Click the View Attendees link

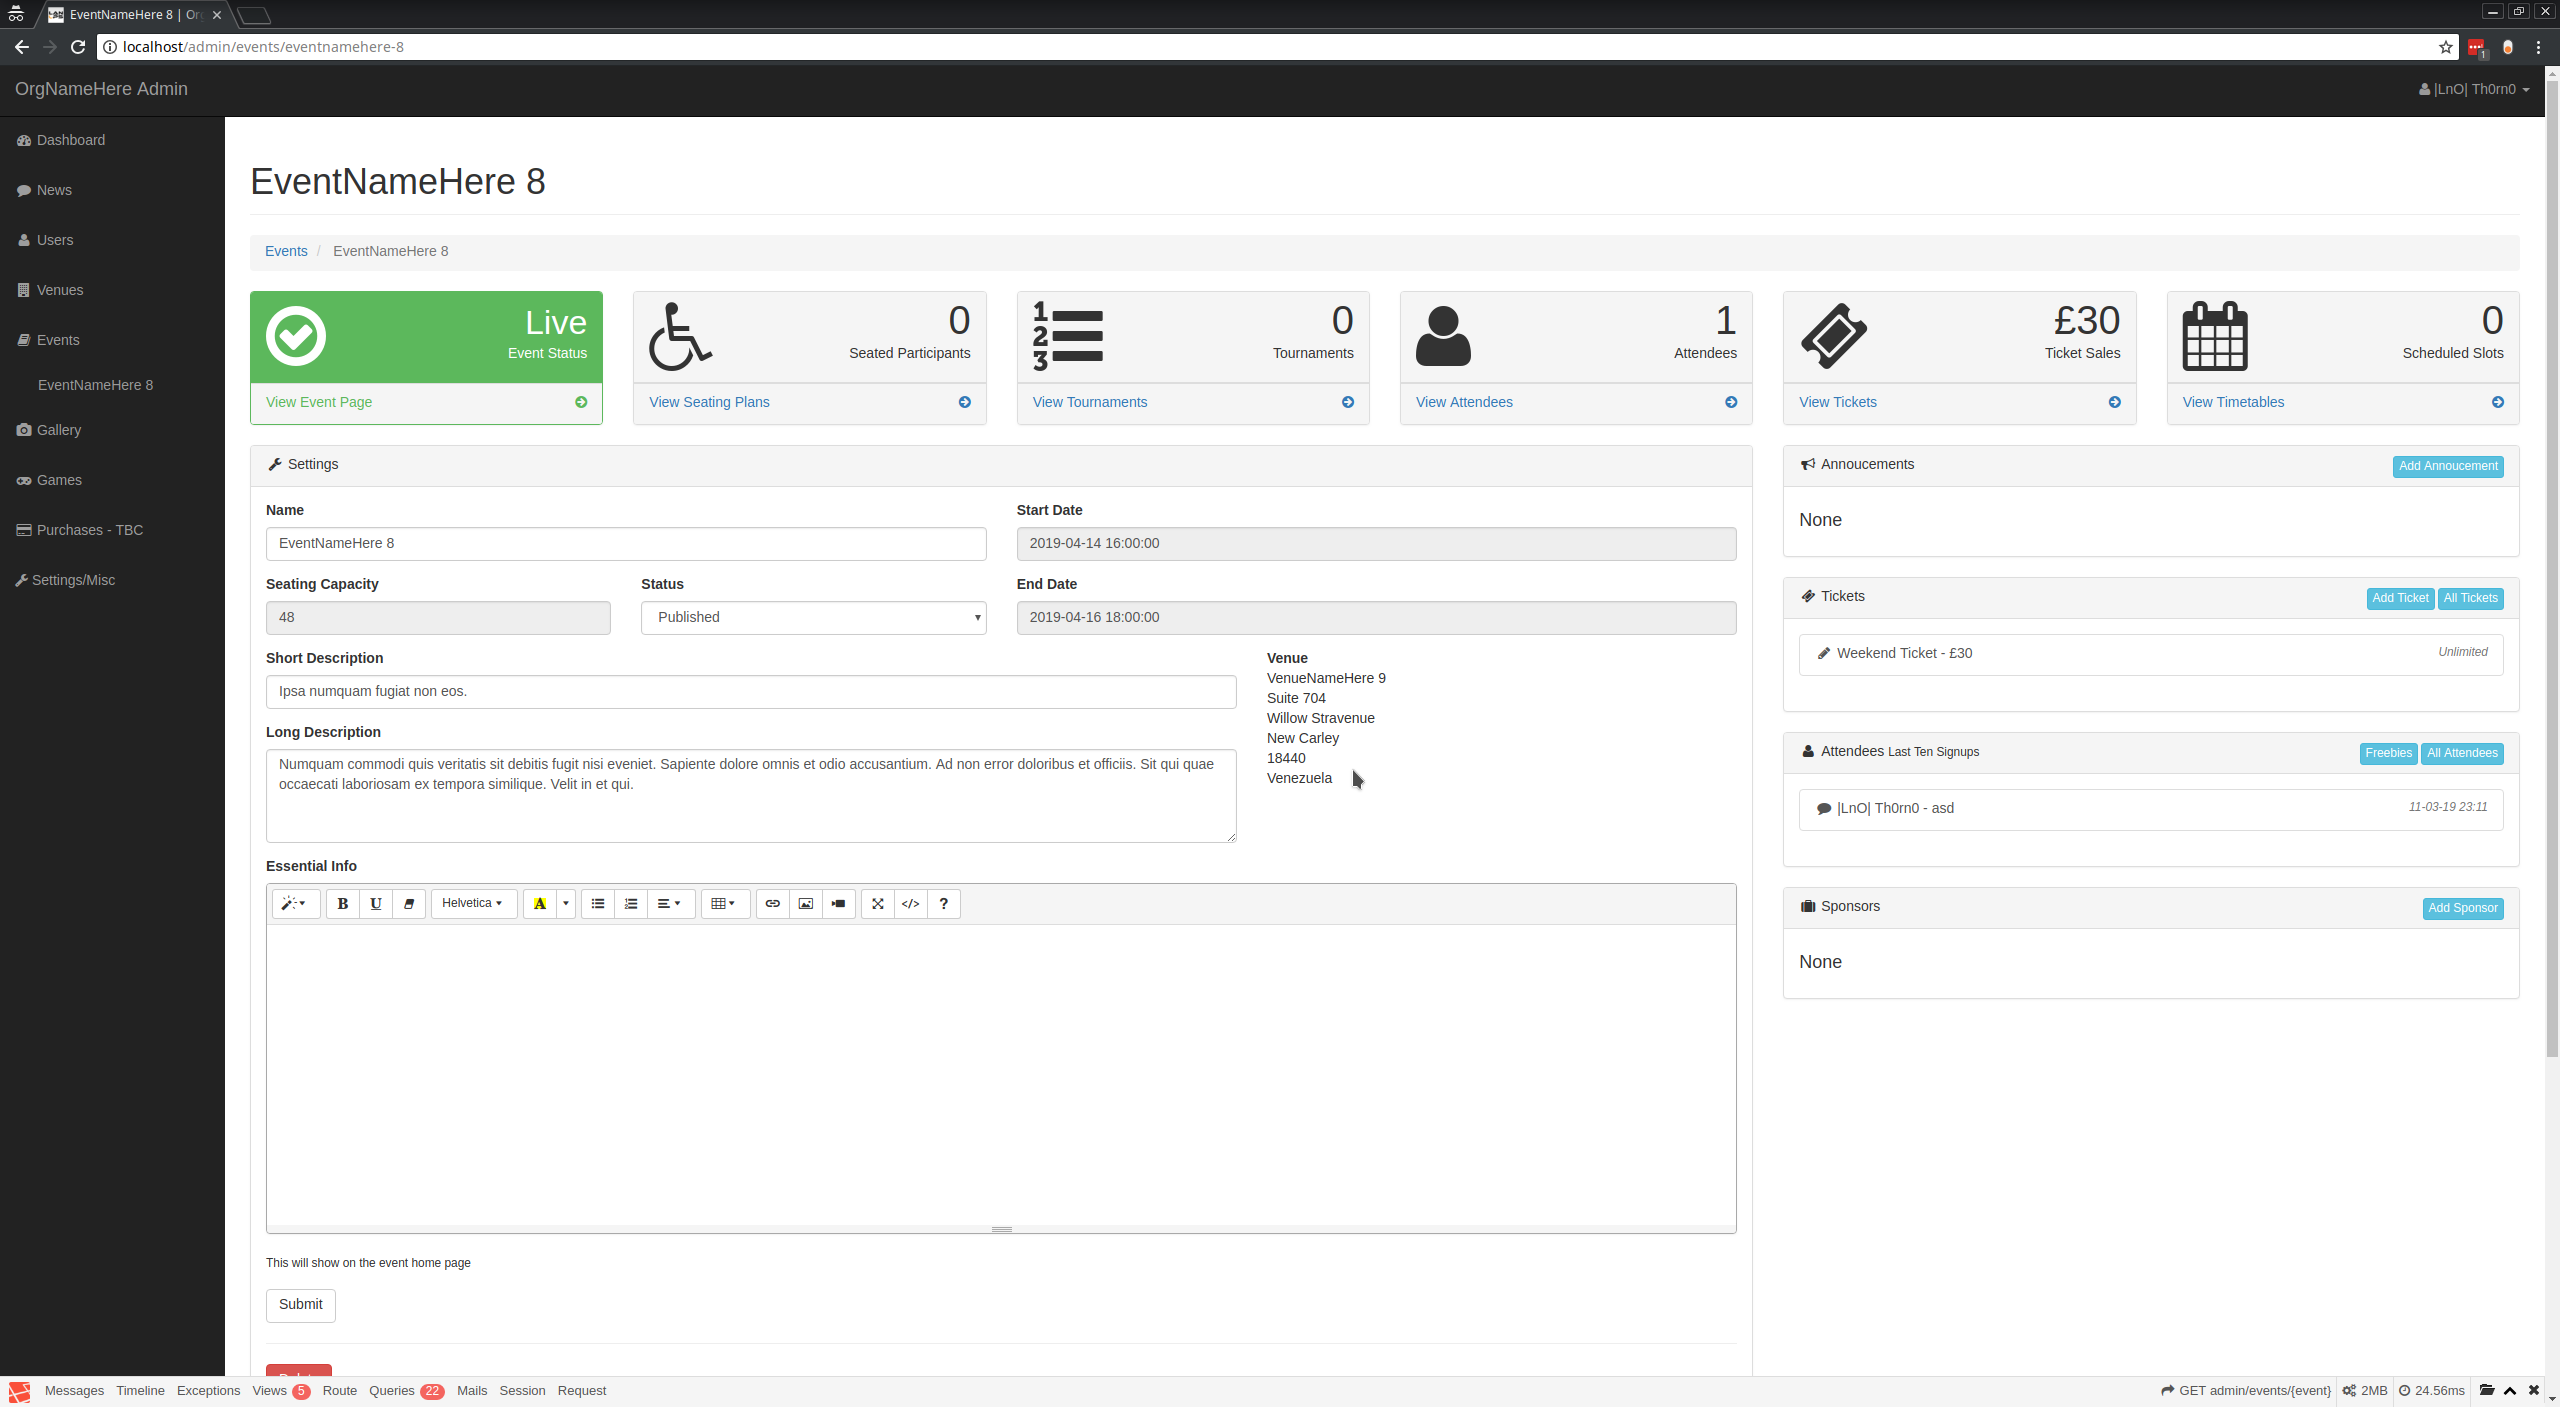coord(1464,402)
